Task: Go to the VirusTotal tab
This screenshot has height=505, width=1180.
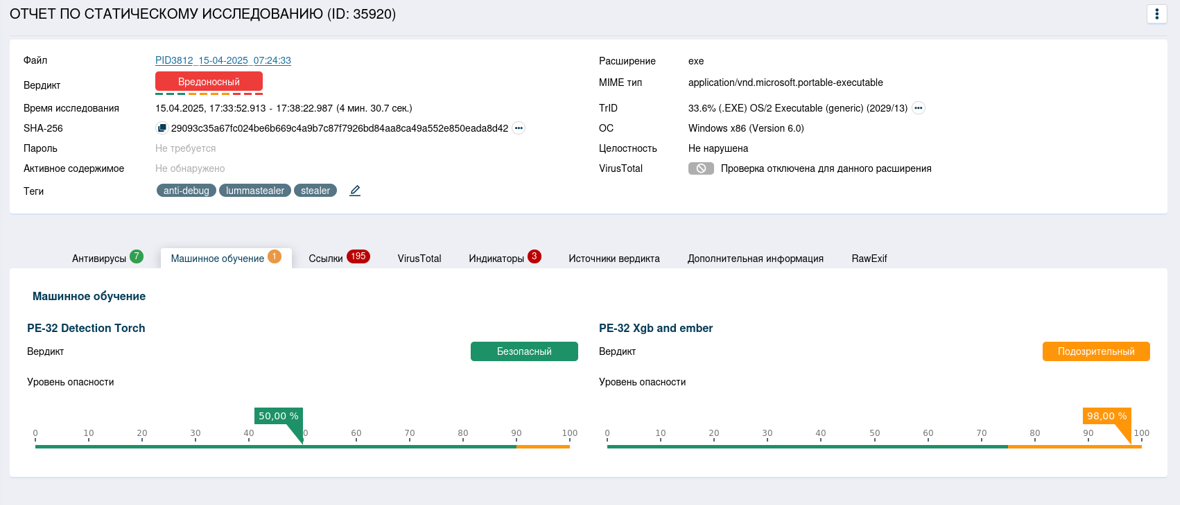Action: coord(419,258)
